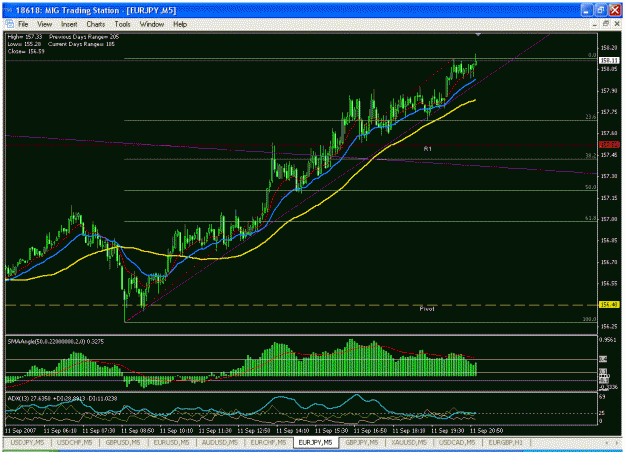Click the MIG Trading Station title bar icon

point(8,10)
